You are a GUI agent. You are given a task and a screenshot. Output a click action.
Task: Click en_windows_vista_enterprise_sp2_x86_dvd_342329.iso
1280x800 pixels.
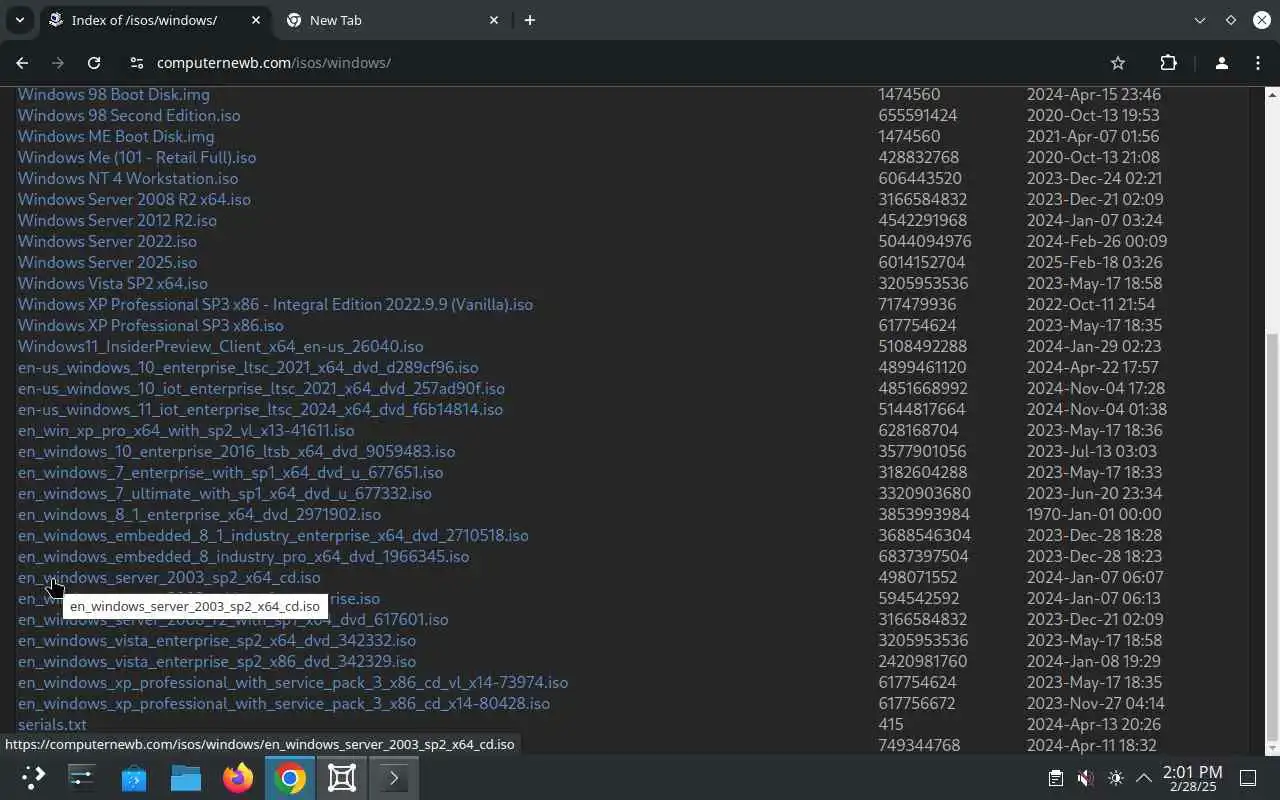(x=217, y=661)
